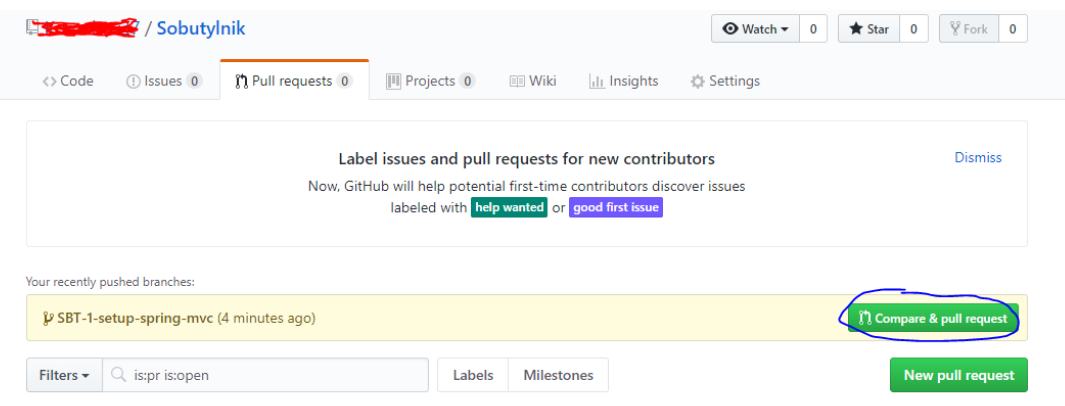1065x406 pixels.
Task: Click the Issues tab counter badge
Action: (x=194, y=81)
